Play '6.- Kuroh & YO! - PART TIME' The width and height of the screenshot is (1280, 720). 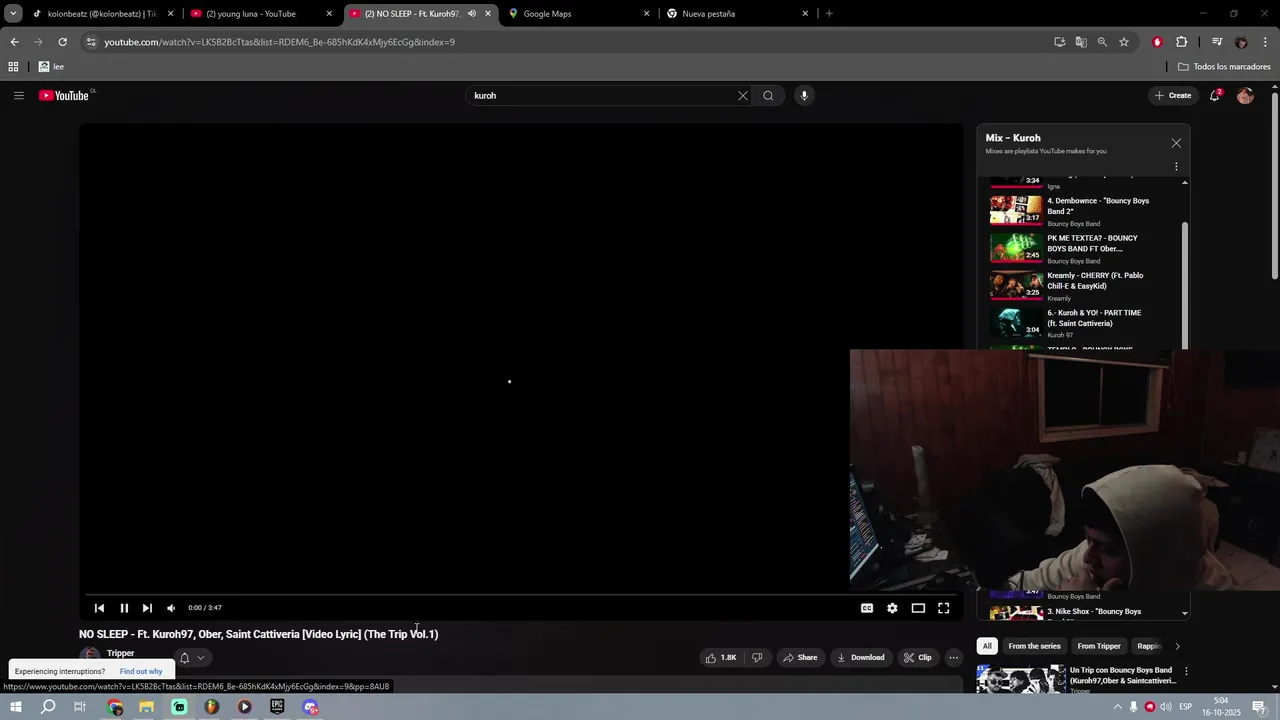1082,323
